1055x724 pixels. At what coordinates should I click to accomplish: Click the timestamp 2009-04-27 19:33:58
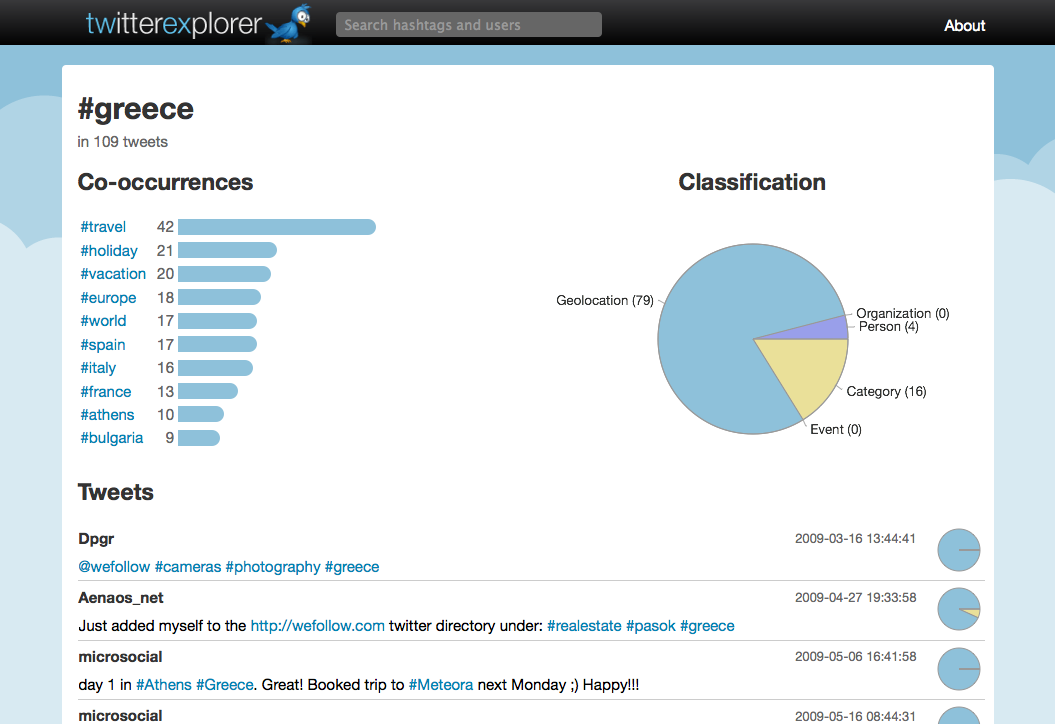click(x=855, y=598)
